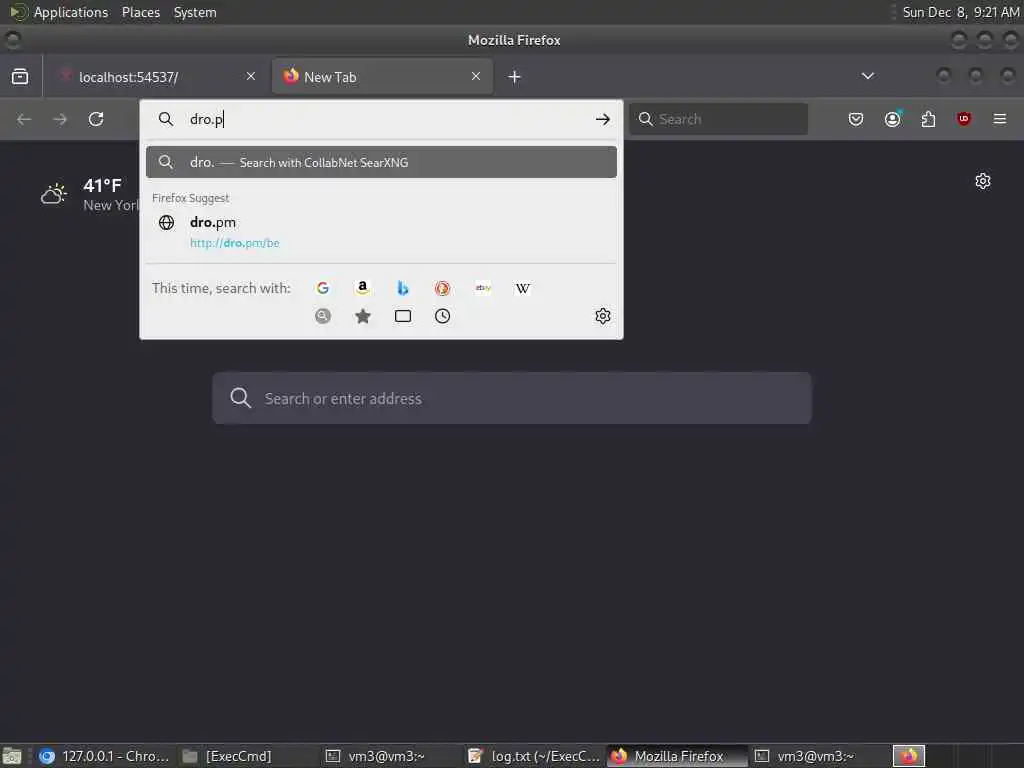Image resolution: width=1024 pixels, height=768 pixels.
Task: Click the show desktop icon in taskbar
Action: point(12,756)
